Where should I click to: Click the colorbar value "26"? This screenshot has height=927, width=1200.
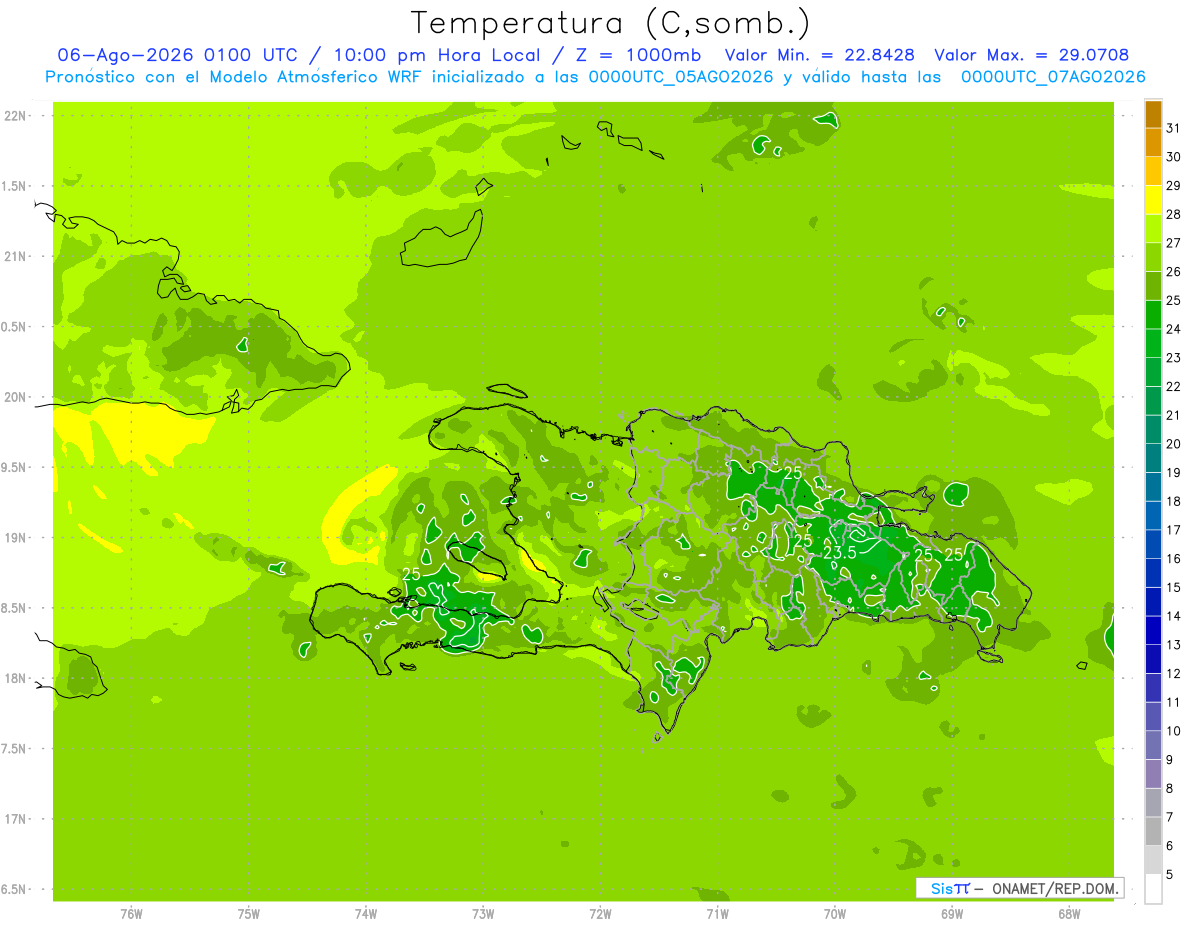[x=1174, y=272]
